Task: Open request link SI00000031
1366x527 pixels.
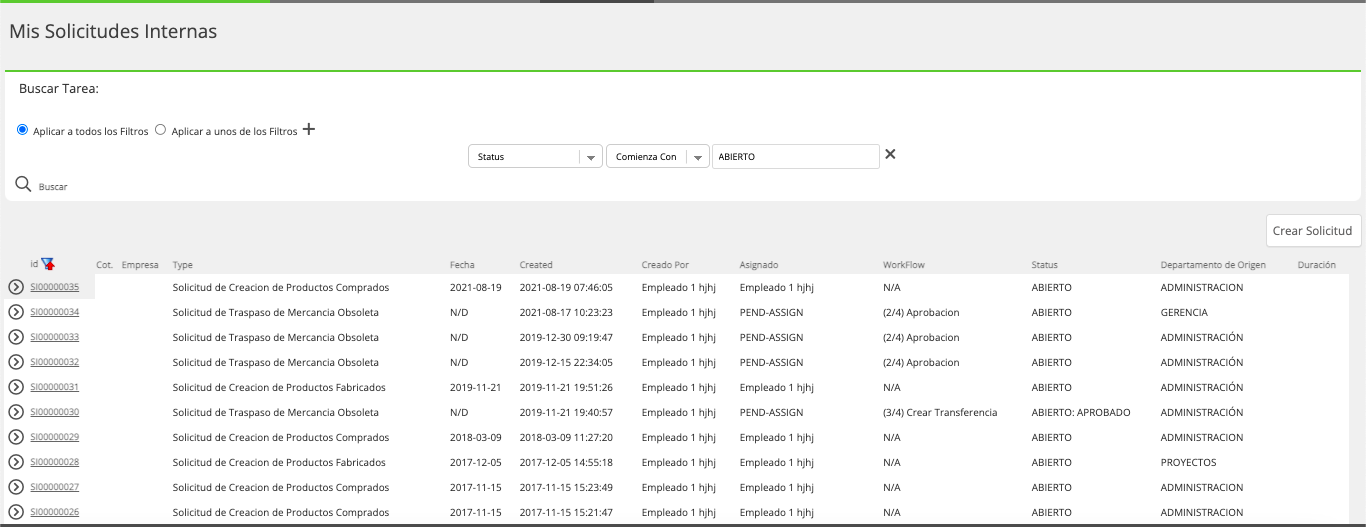Action: pyautogui.click(x=54, y=387)
